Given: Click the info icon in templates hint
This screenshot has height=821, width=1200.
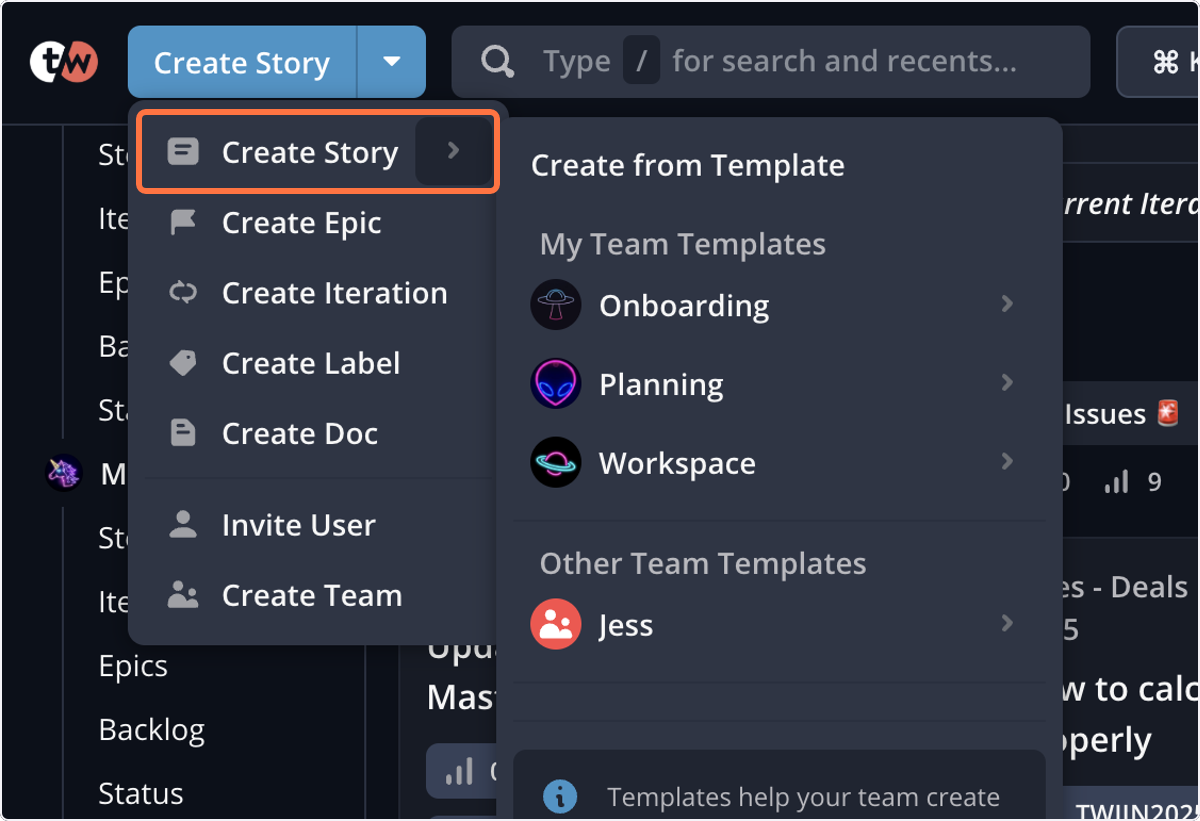Looking at the screenshot, I should [x=560, y=797].
